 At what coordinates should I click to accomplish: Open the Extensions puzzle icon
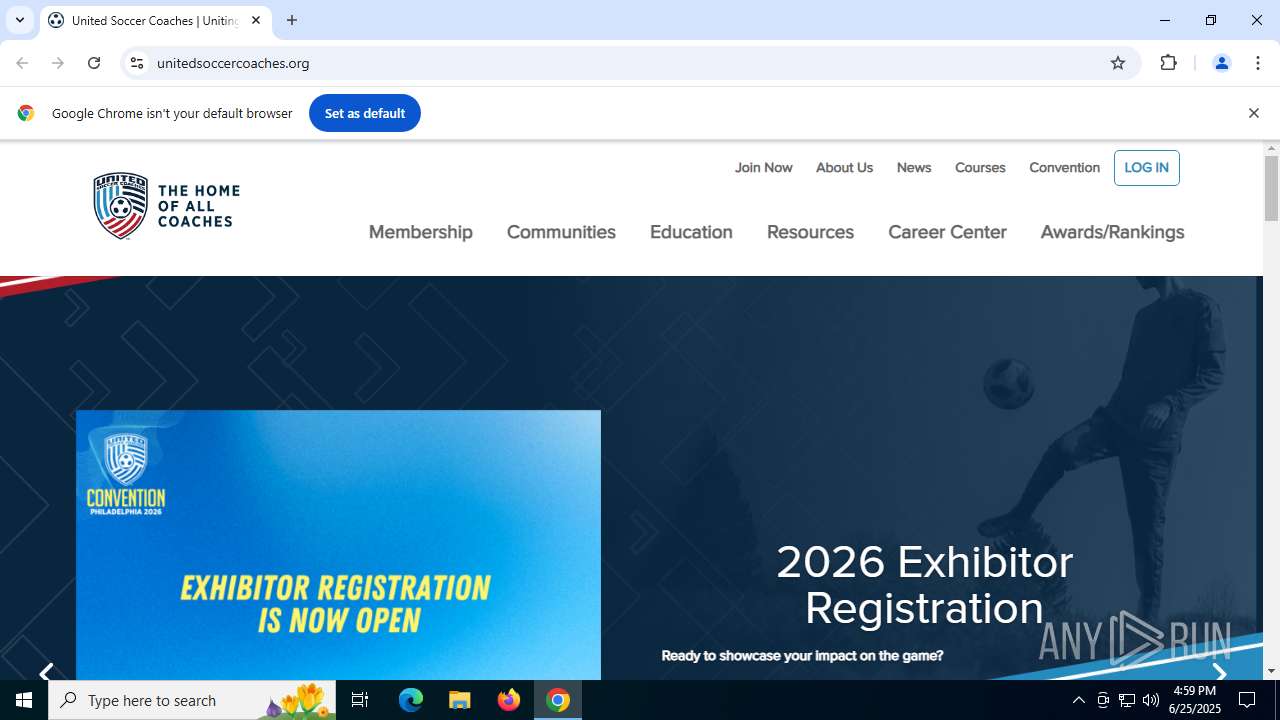[1168, 63]
